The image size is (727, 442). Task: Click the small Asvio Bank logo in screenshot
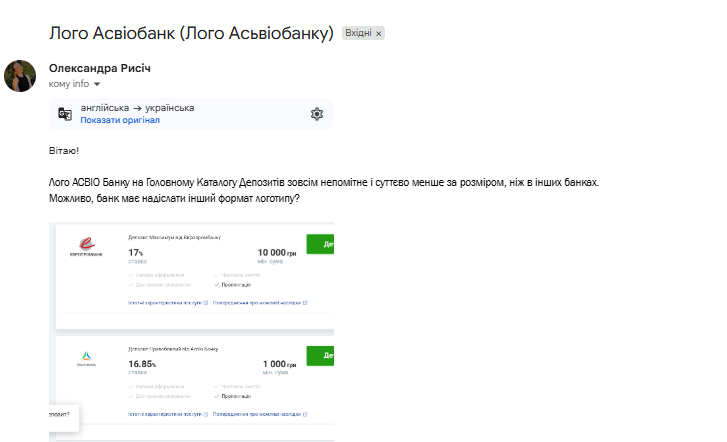tap(86, 359)
